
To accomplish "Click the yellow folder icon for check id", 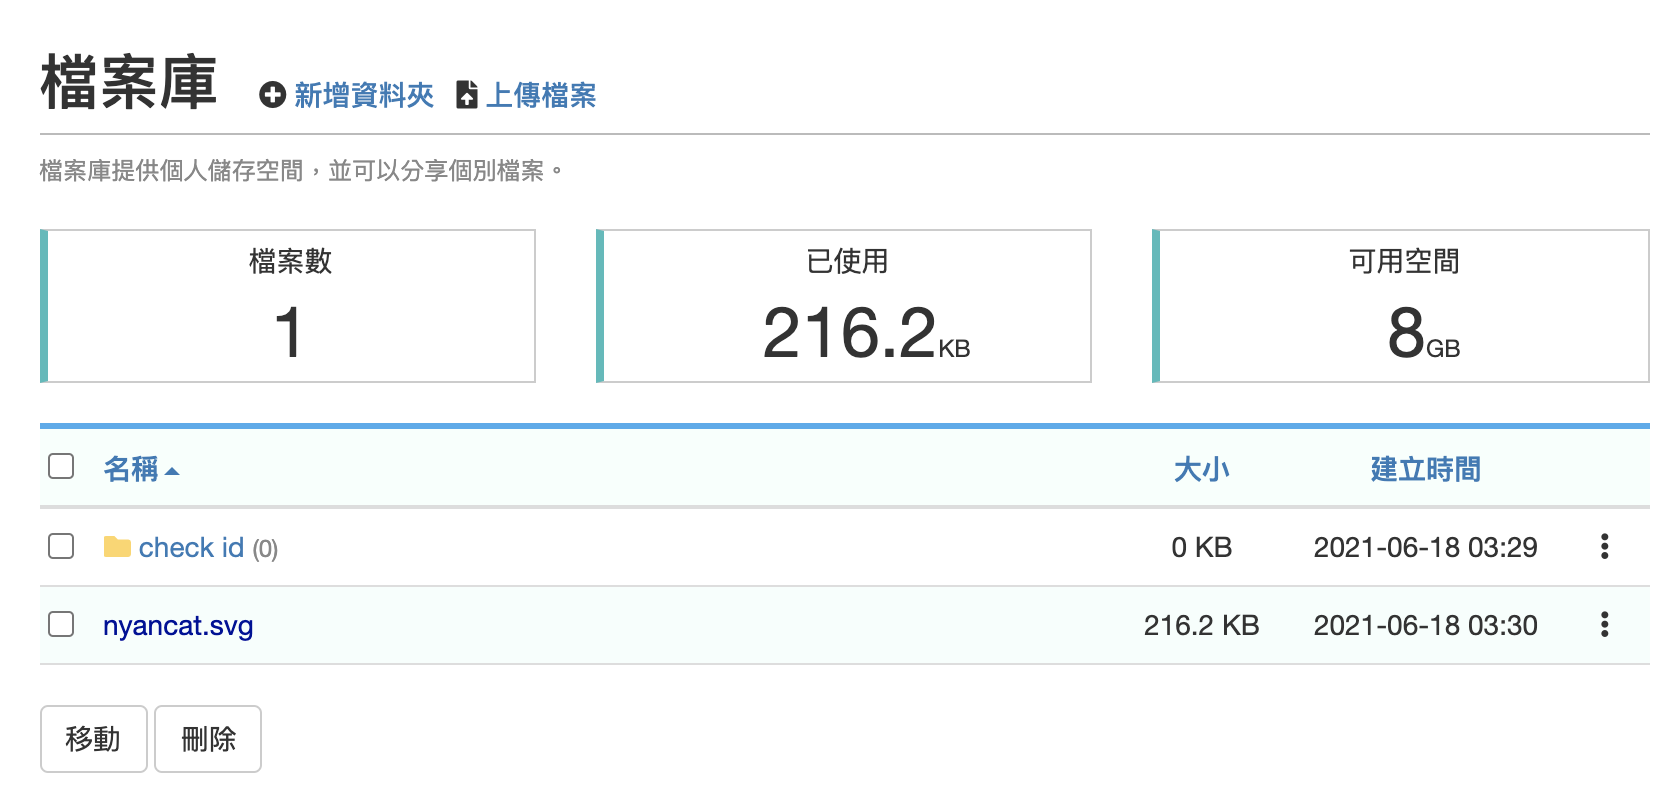I will [x=117, y=547].
